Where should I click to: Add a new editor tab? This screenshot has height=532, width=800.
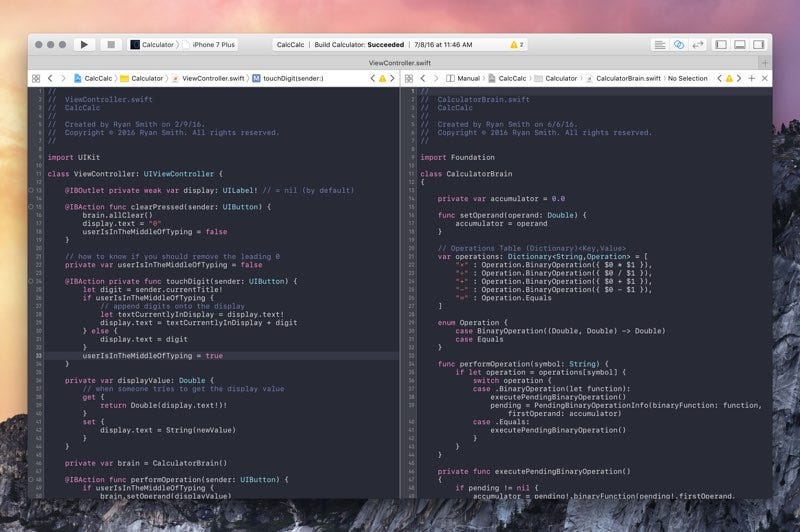[x=764, y=63]
